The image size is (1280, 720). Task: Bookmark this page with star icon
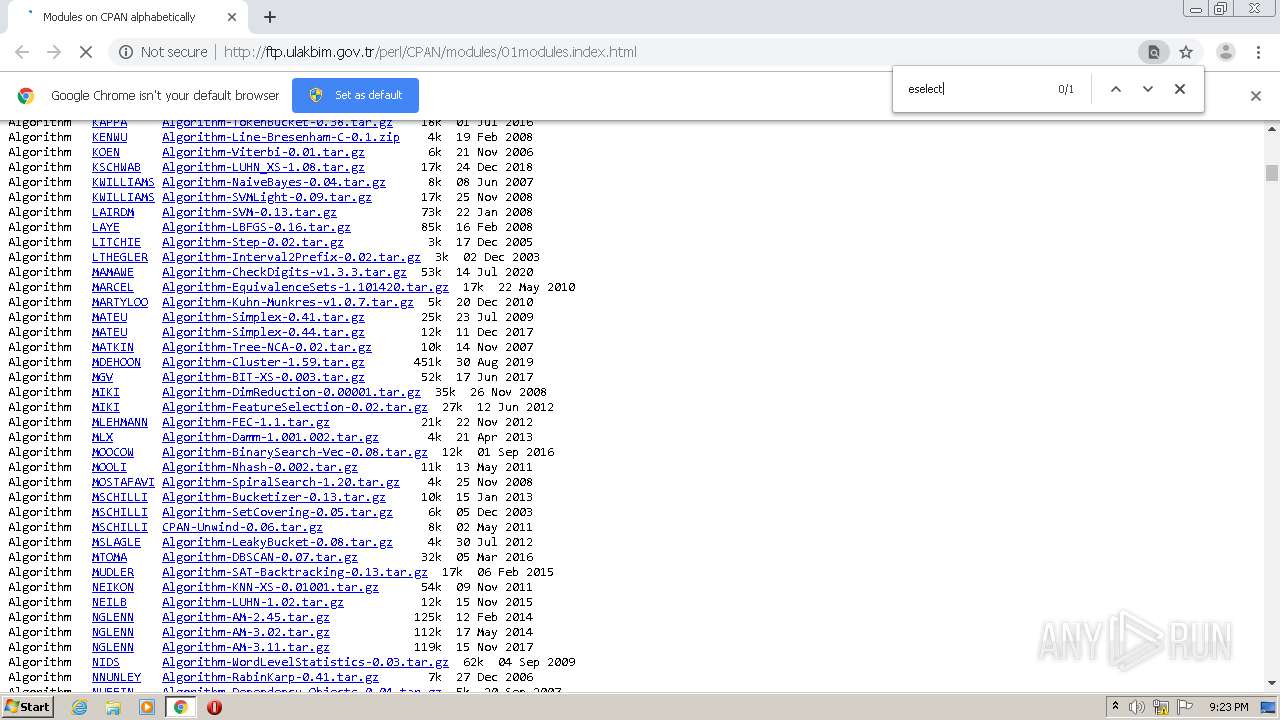(x=1186, y=52)
